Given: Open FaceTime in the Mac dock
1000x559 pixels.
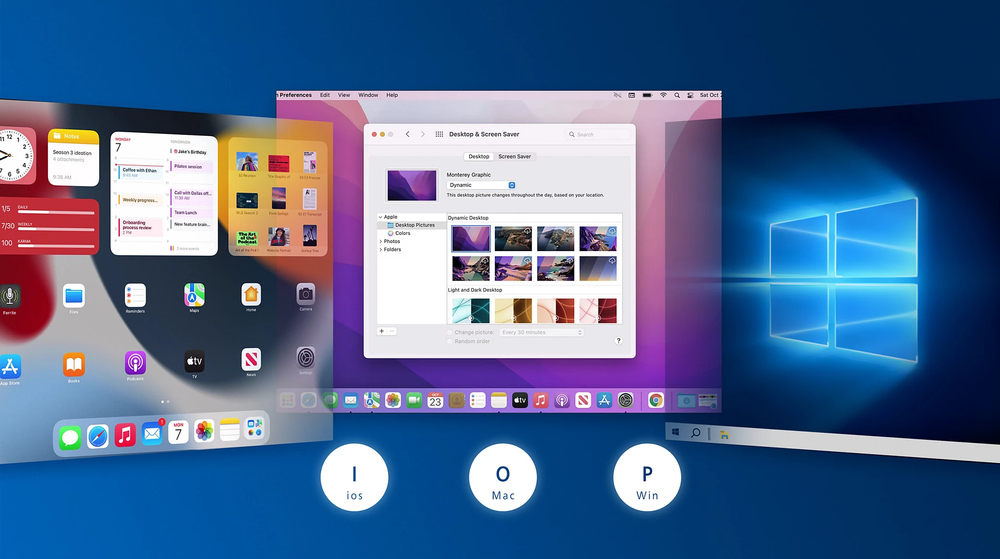Looking at the screenshot, I should 414,400.
